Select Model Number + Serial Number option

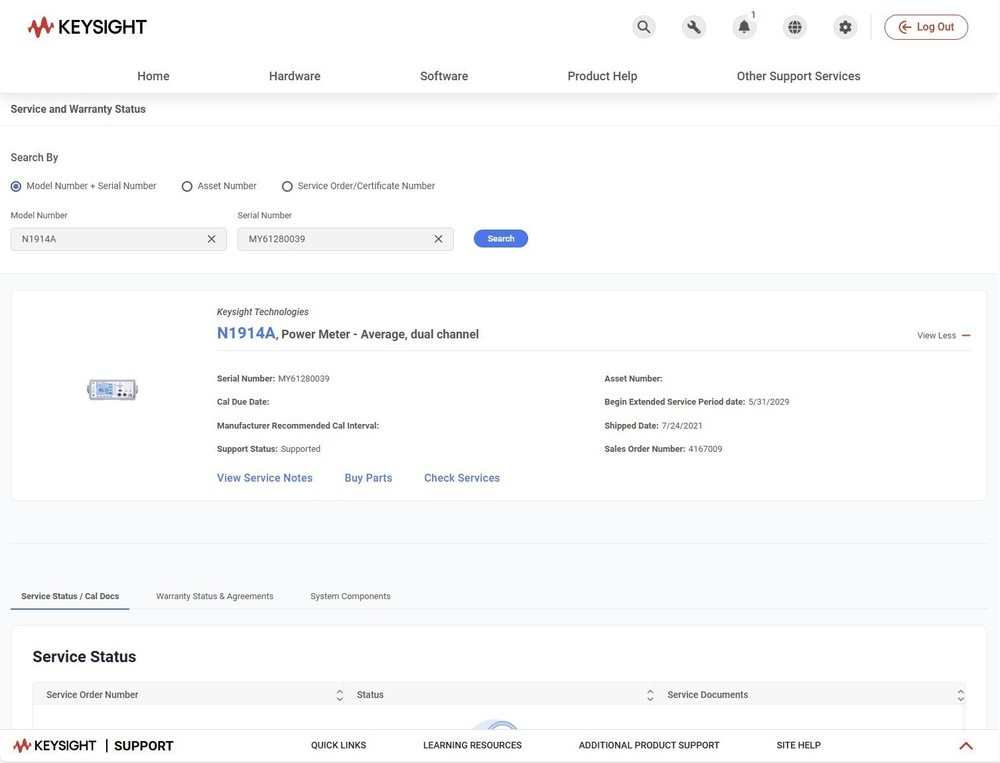(16, 186)
